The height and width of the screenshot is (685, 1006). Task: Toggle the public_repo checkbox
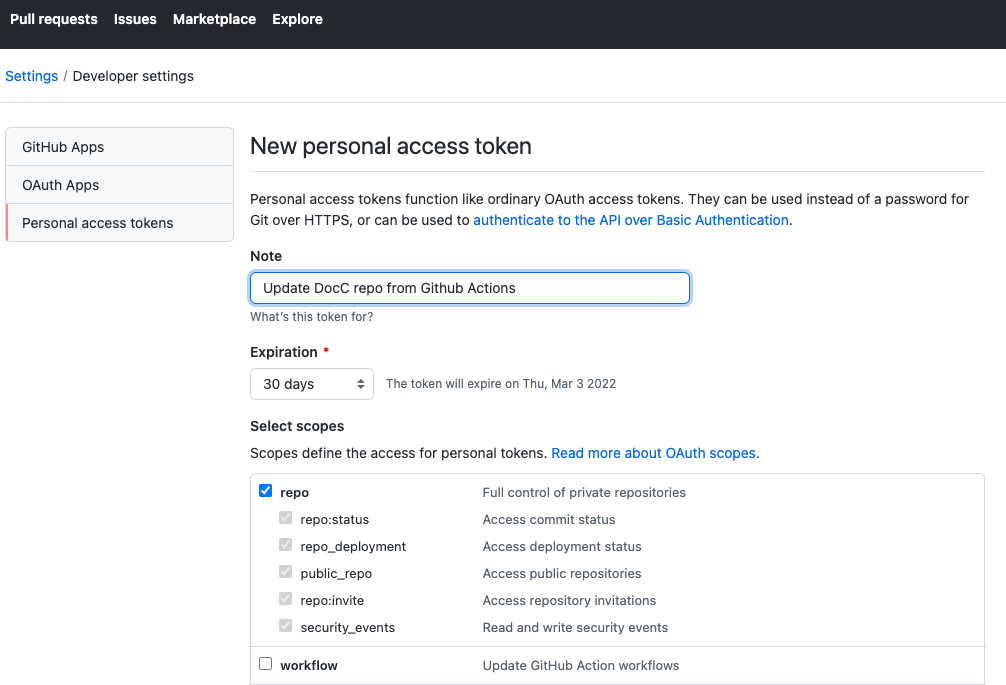[286, 571]
